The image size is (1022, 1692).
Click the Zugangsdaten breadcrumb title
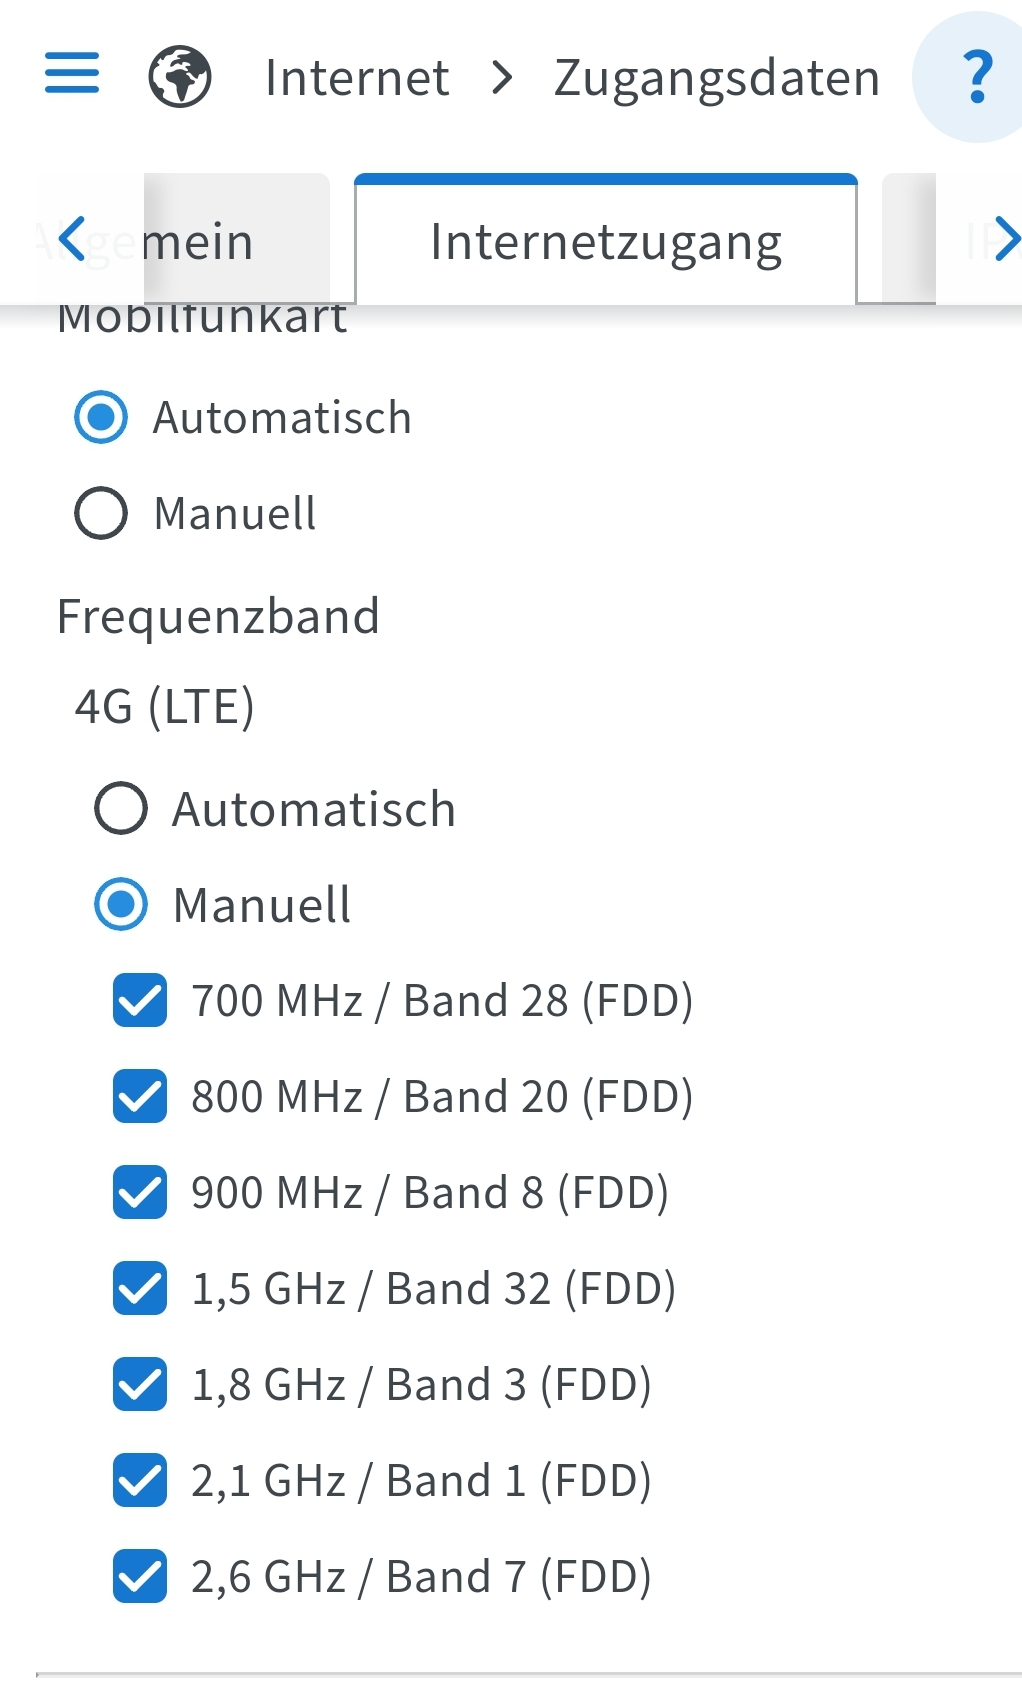(716, 78)
